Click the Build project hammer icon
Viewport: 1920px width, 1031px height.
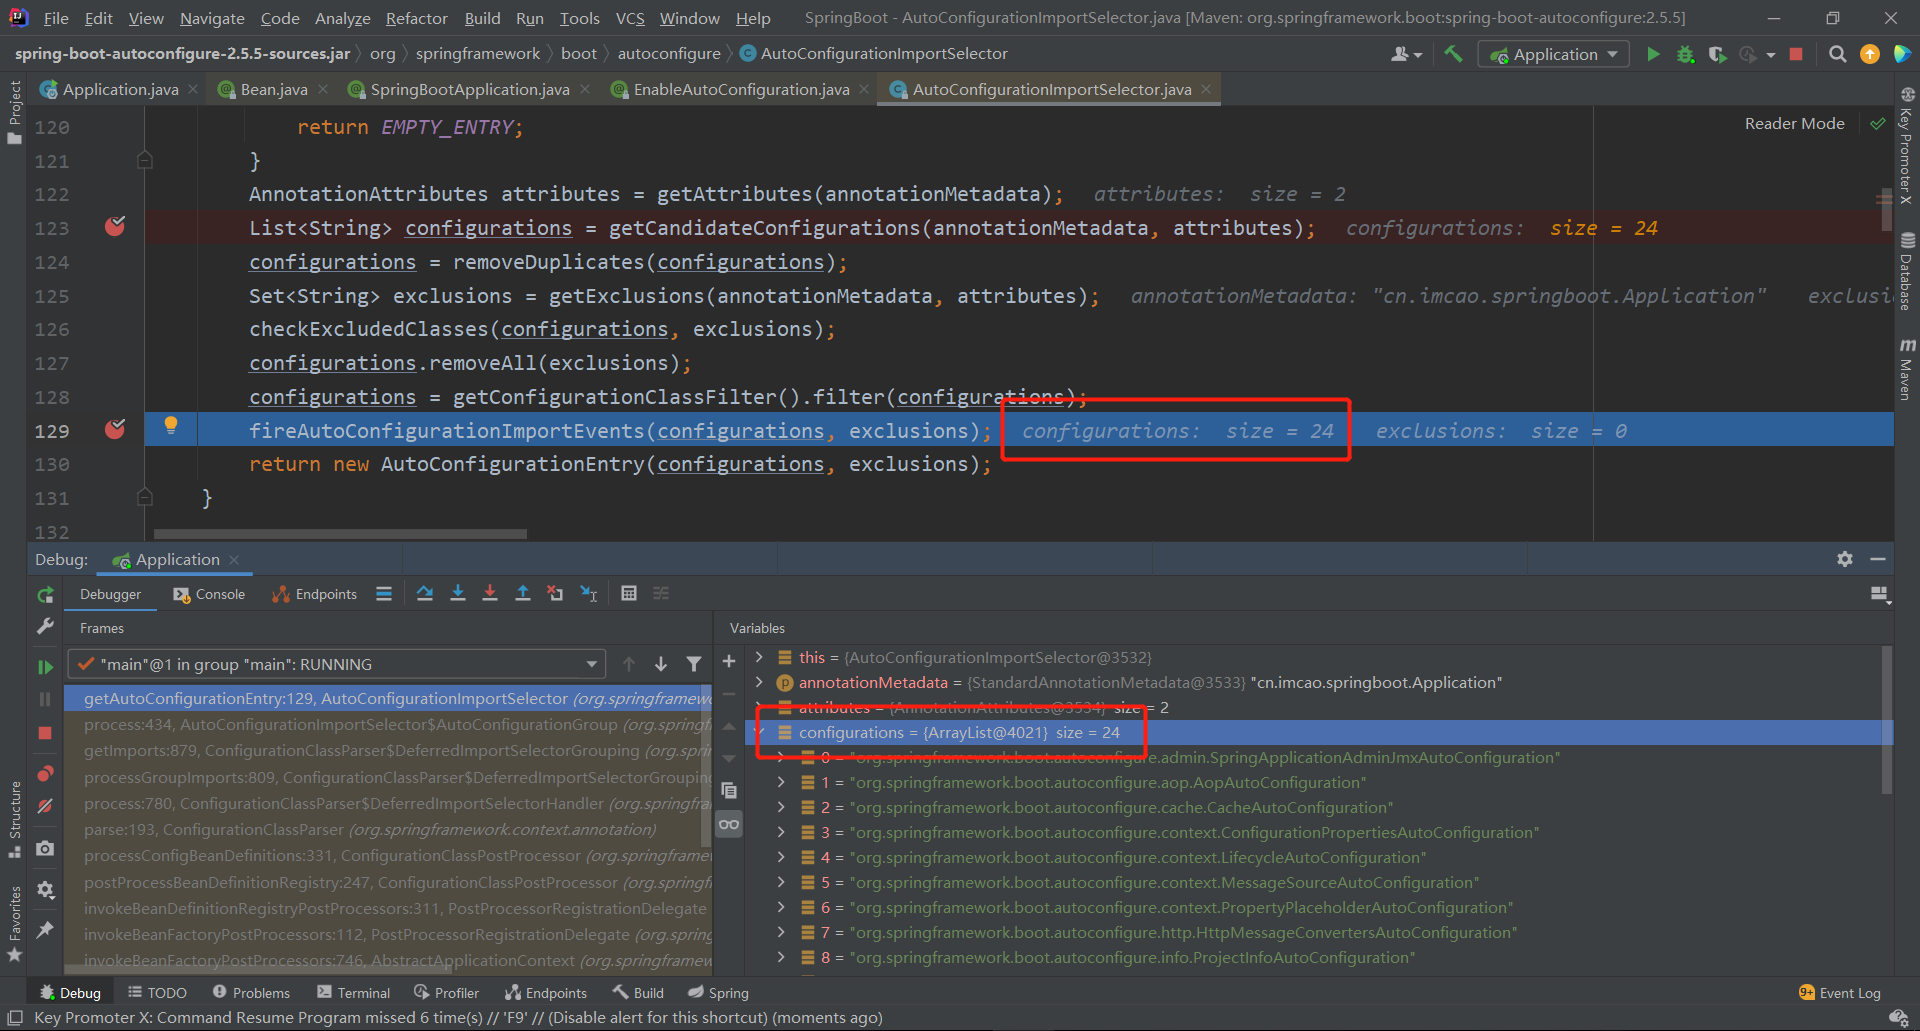pyautogui.click(x=1453, y=54)
